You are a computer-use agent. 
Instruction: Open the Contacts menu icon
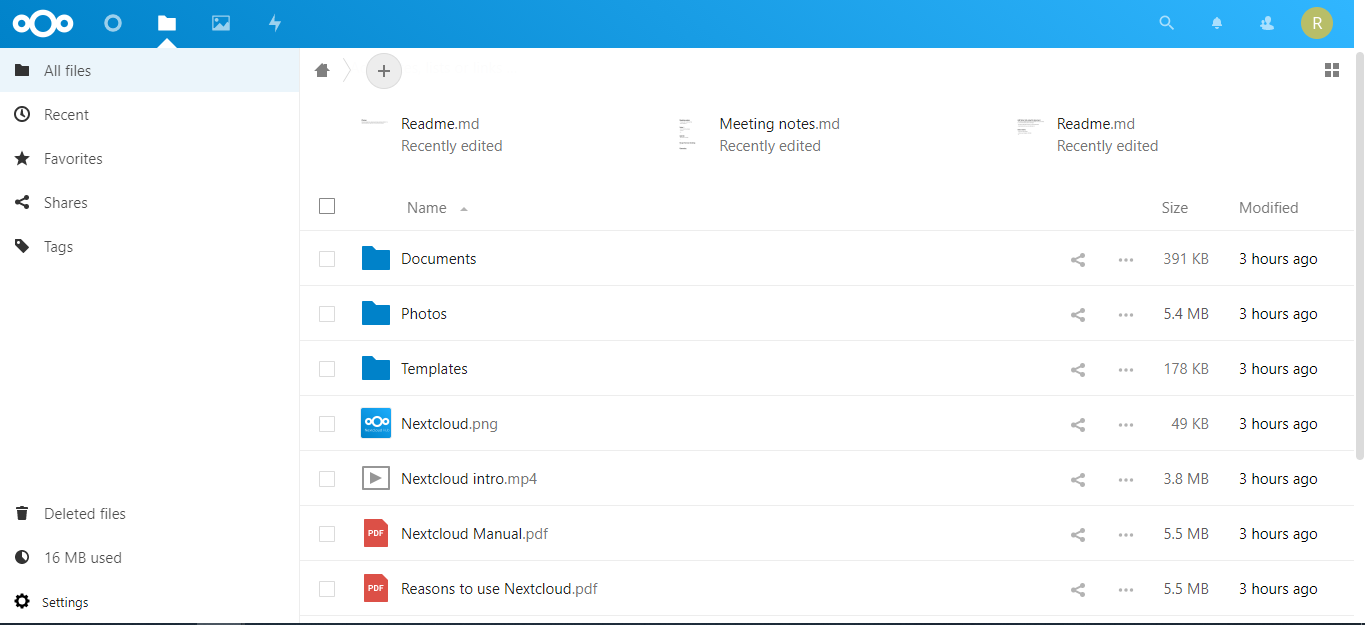point(1266,22)
